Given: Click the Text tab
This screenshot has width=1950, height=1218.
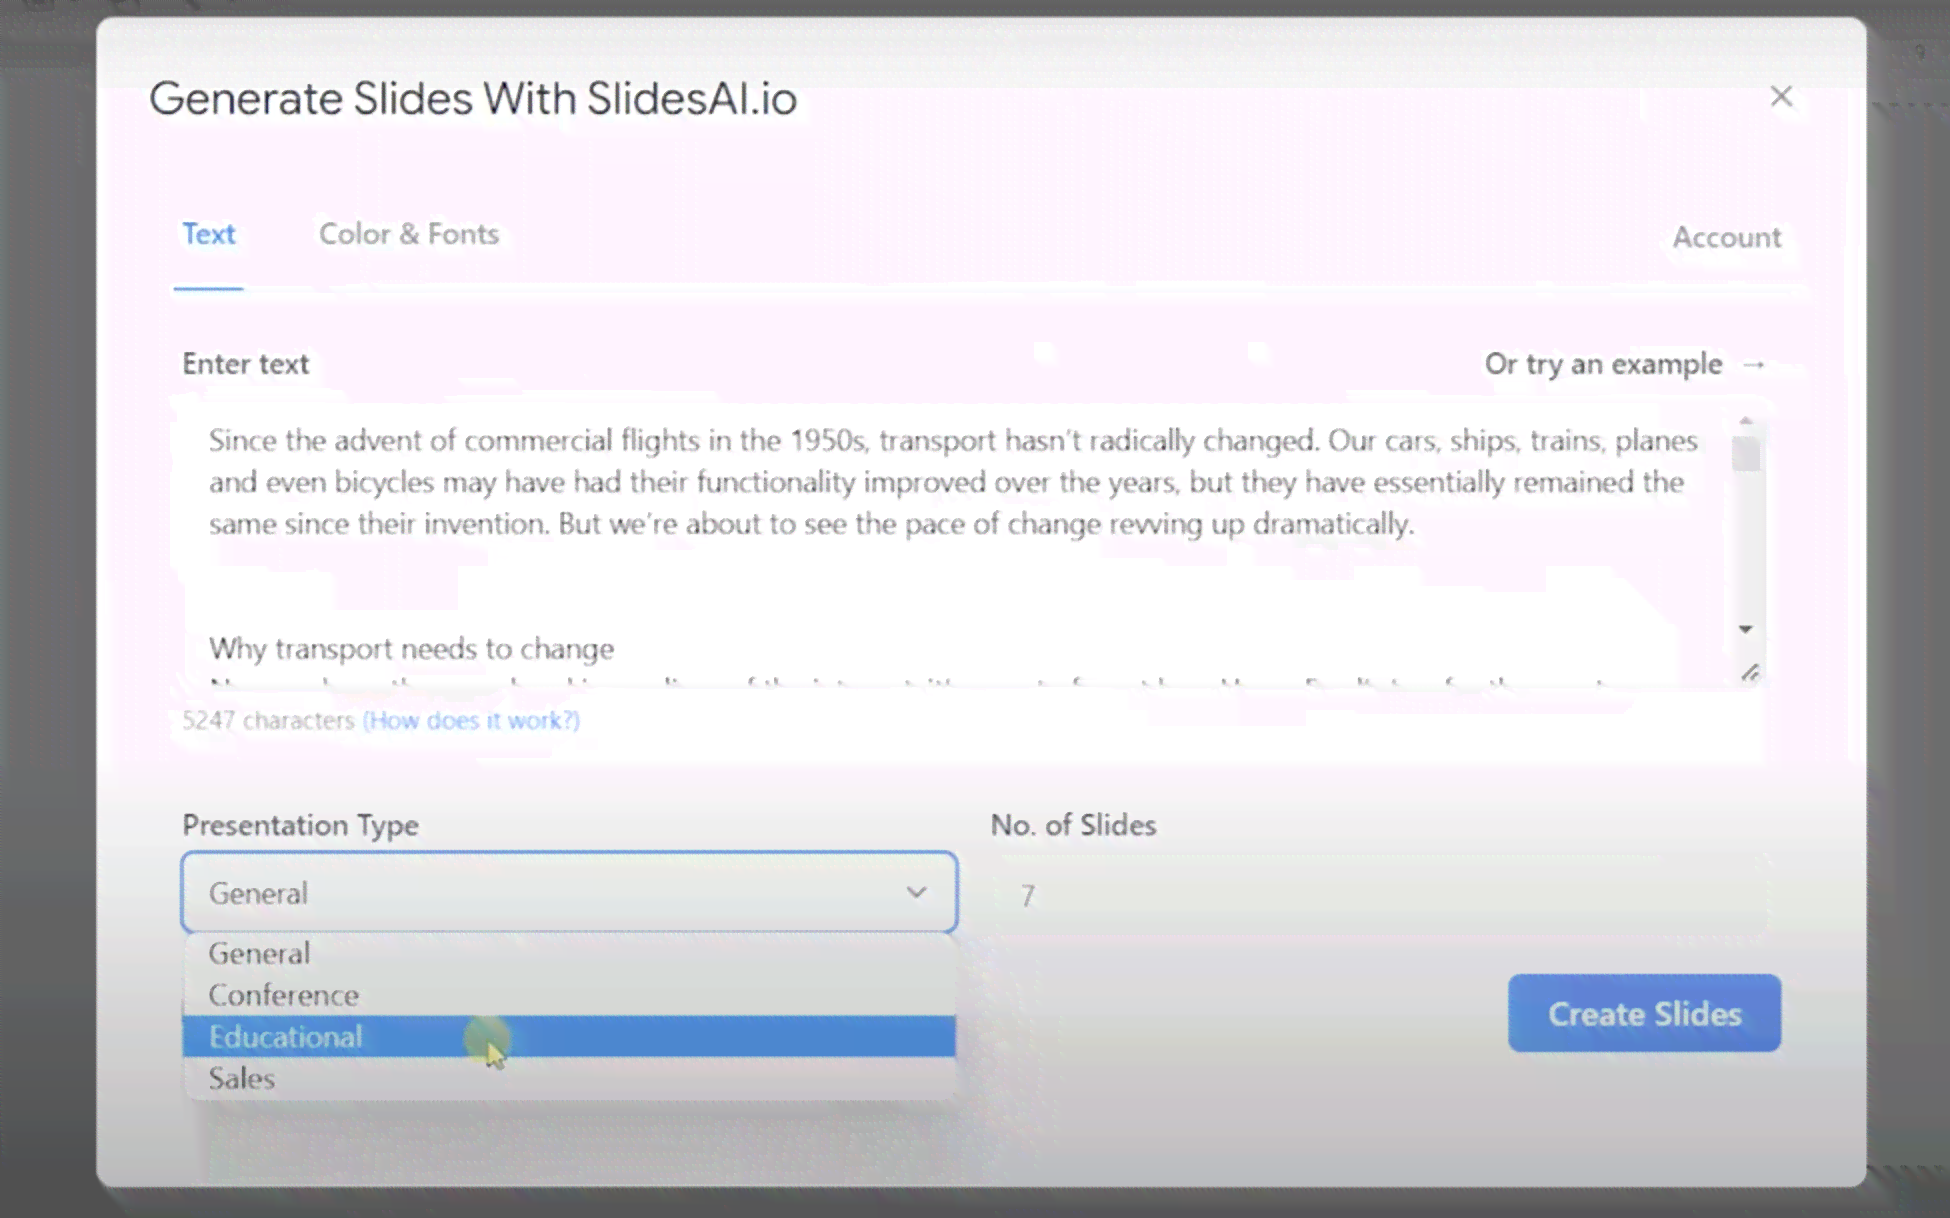Looking at the screenshot, I should click(x=208, y=234).
